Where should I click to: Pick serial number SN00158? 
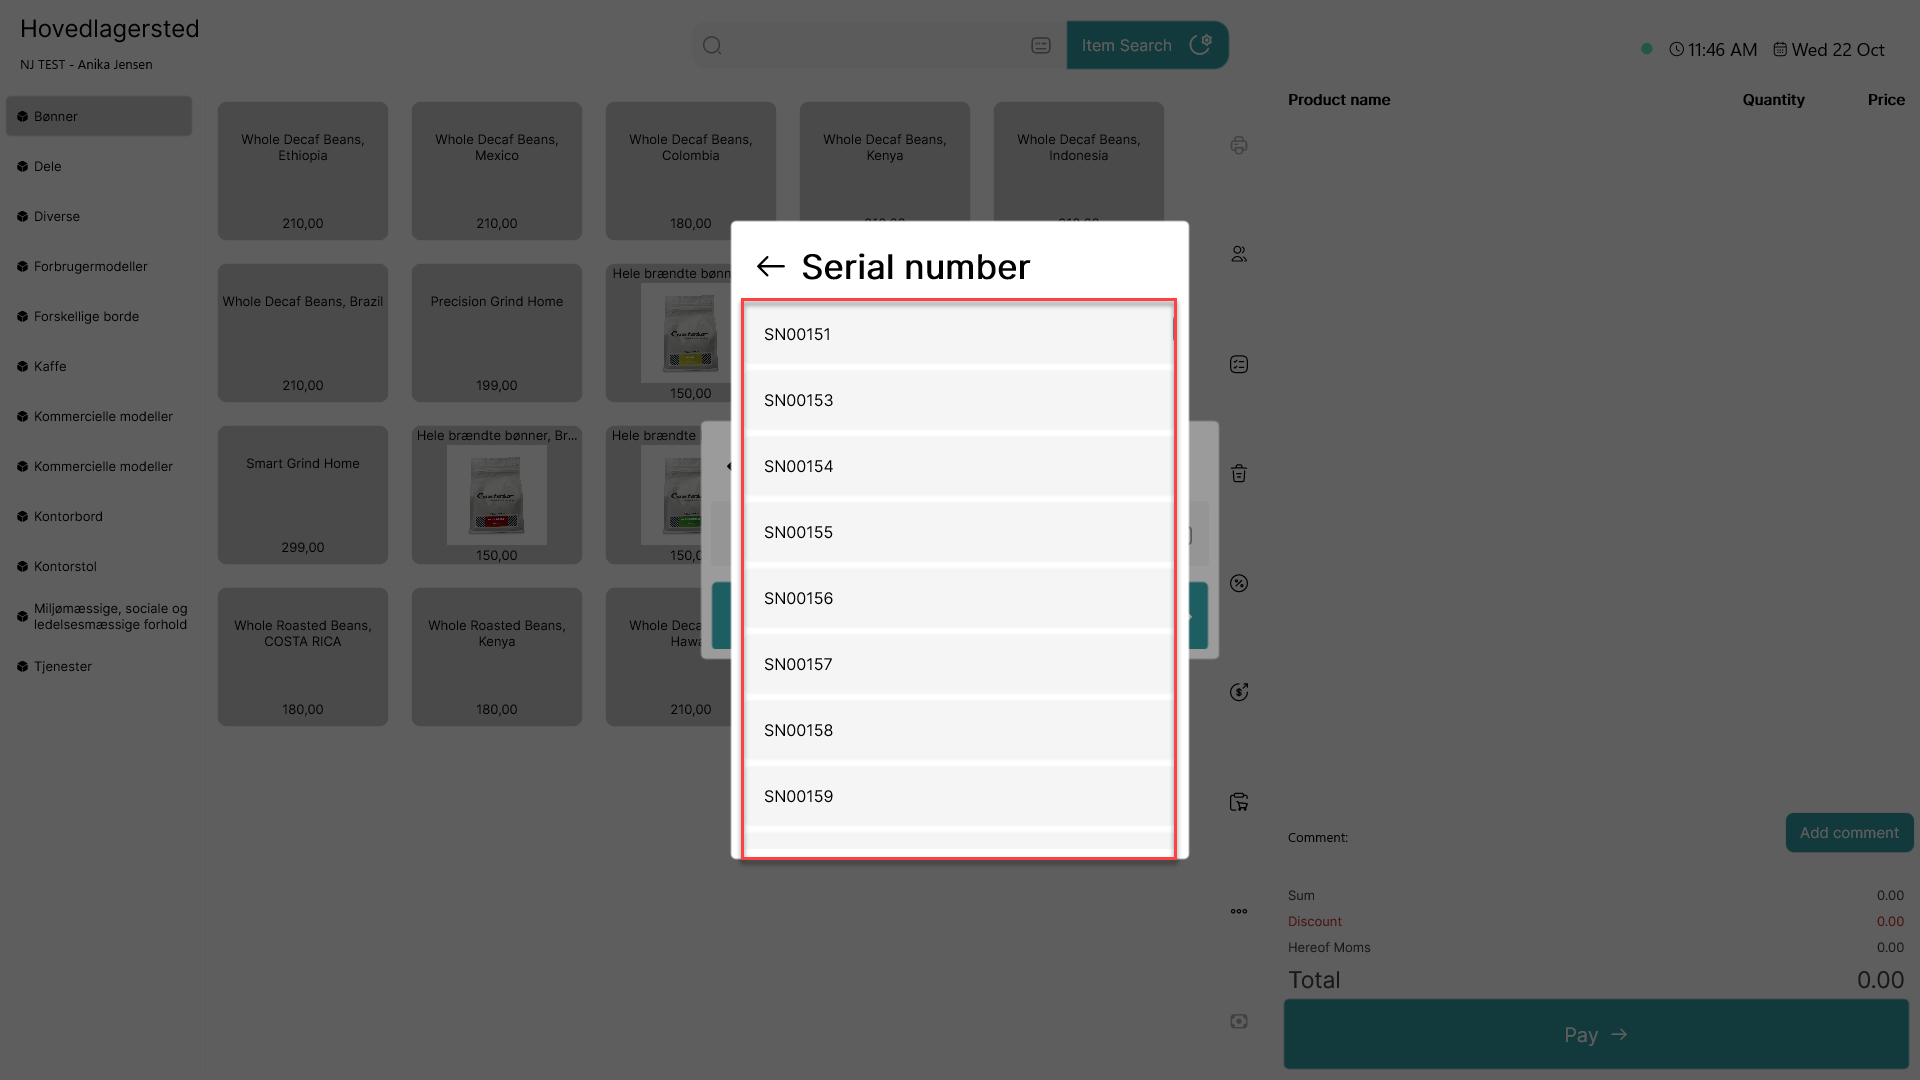click(x=958, y=731)
